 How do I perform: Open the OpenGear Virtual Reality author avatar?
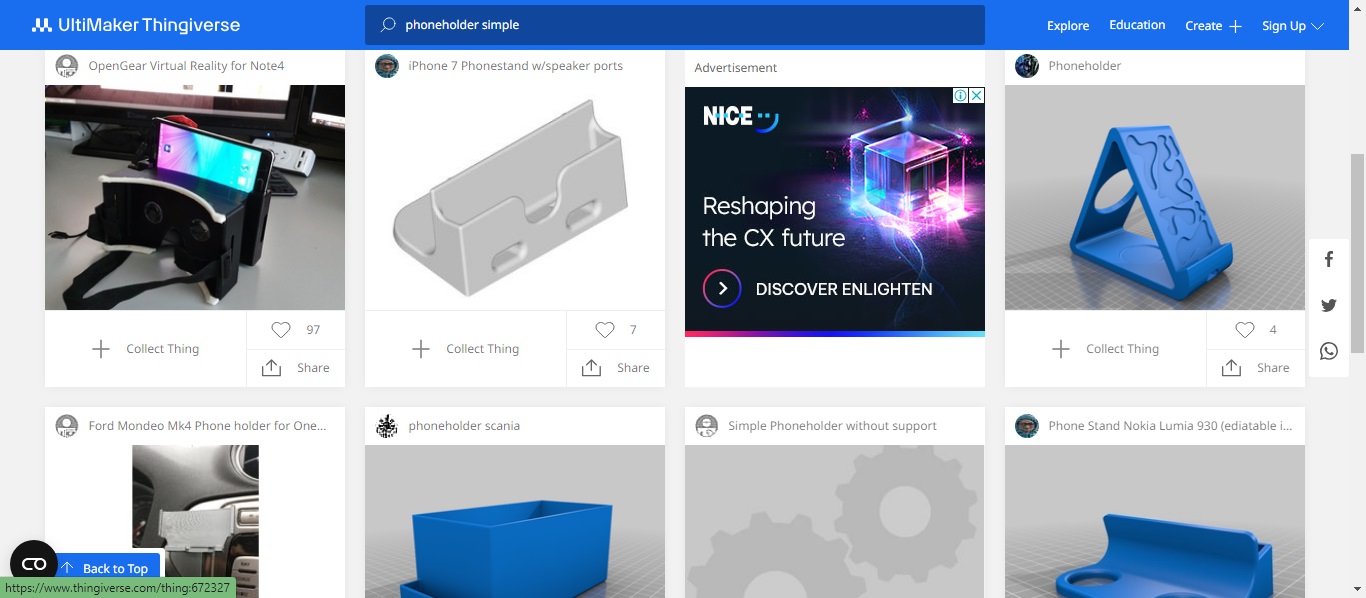(x=67, y=66)
